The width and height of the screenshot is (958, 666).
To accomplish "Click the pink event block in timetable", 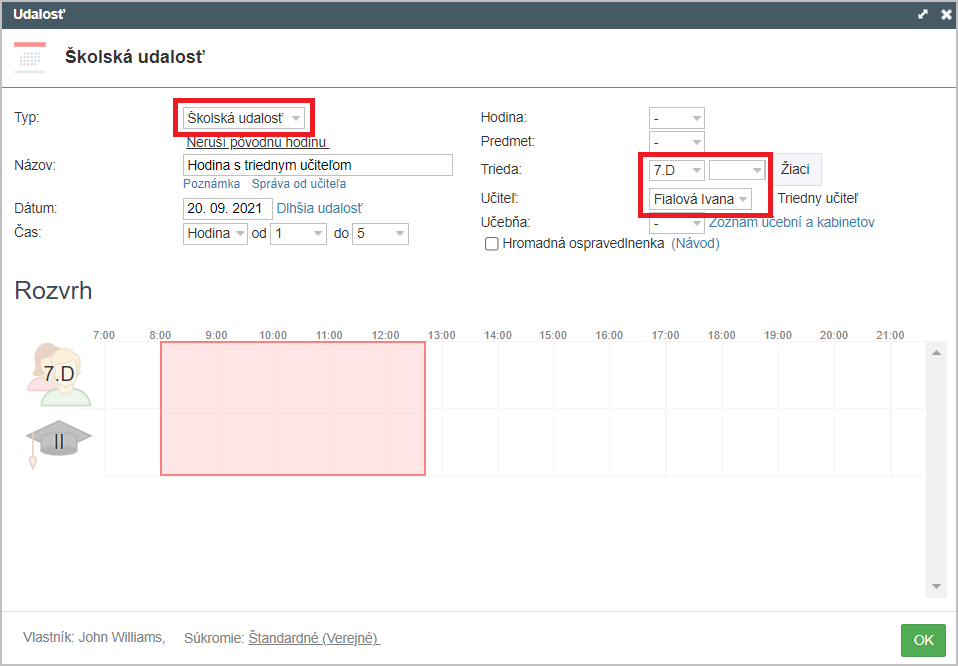I will (293, 408).
